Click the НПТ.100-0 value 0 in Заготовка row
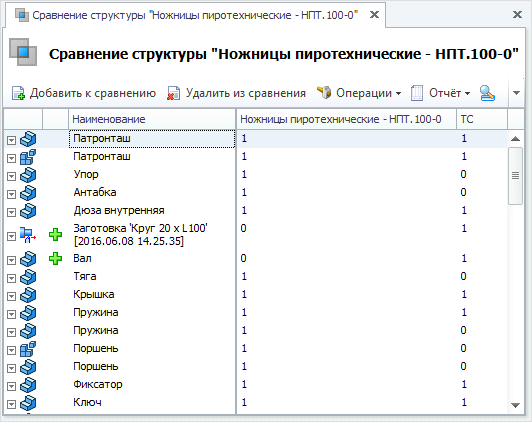This screenshot has height=422, width=532. [243, 228]
